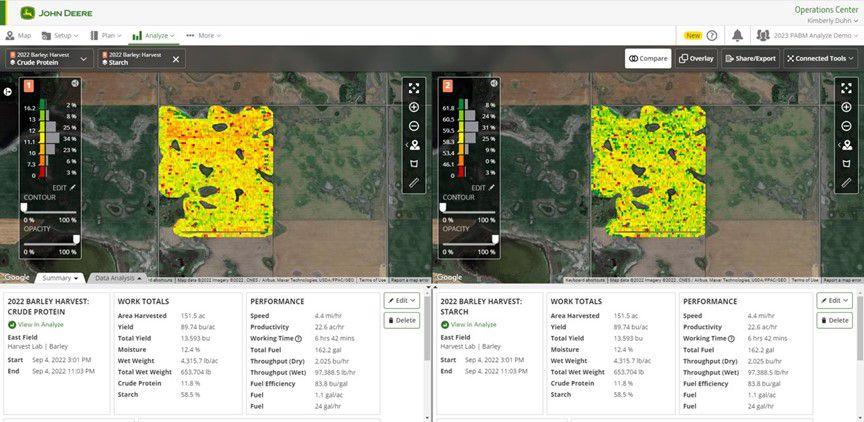Screen dimensions: 864x422
Task: Open the Setup menu
Action: [60, 35]
